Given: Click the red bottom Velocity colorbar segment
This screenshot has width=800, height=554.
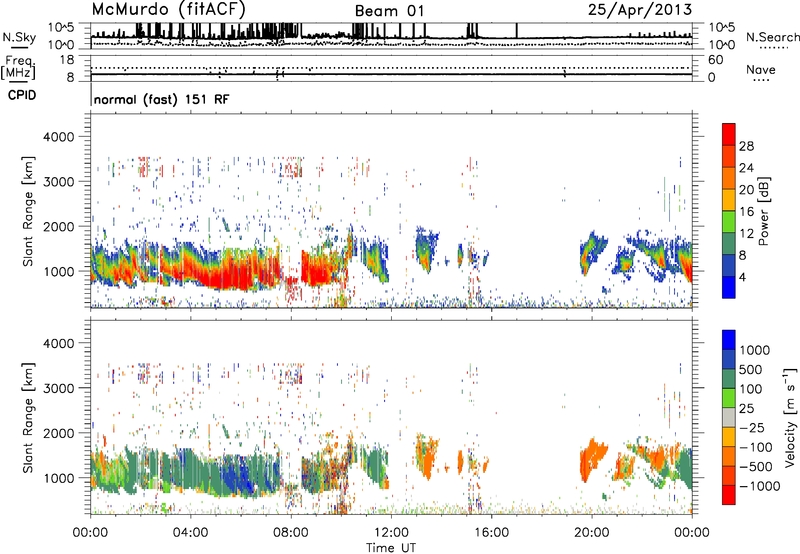Looking at the screenshot, I should [729, 495].
